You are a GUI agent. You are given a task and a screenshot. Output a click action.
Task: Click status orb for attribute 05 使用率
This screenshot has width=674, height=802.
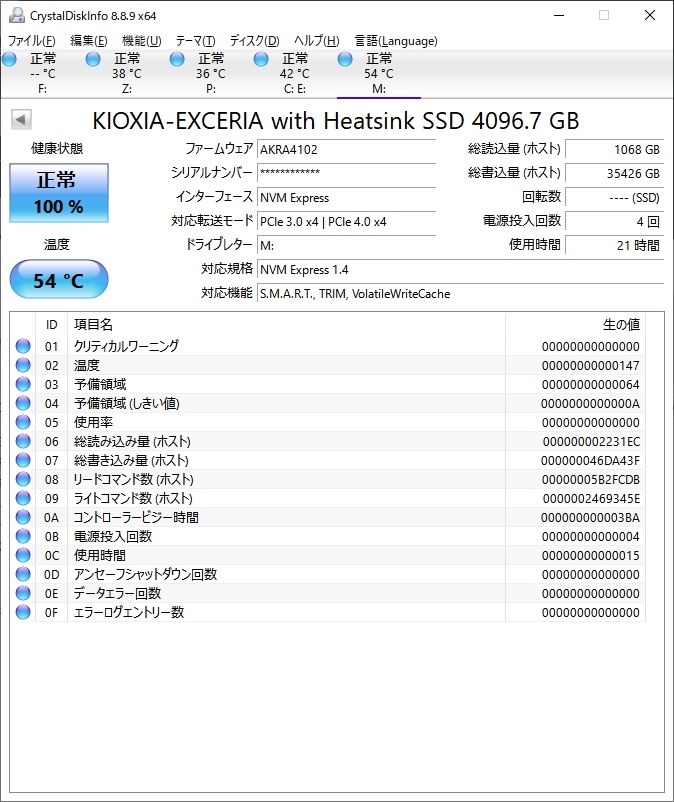click(23, 422)
